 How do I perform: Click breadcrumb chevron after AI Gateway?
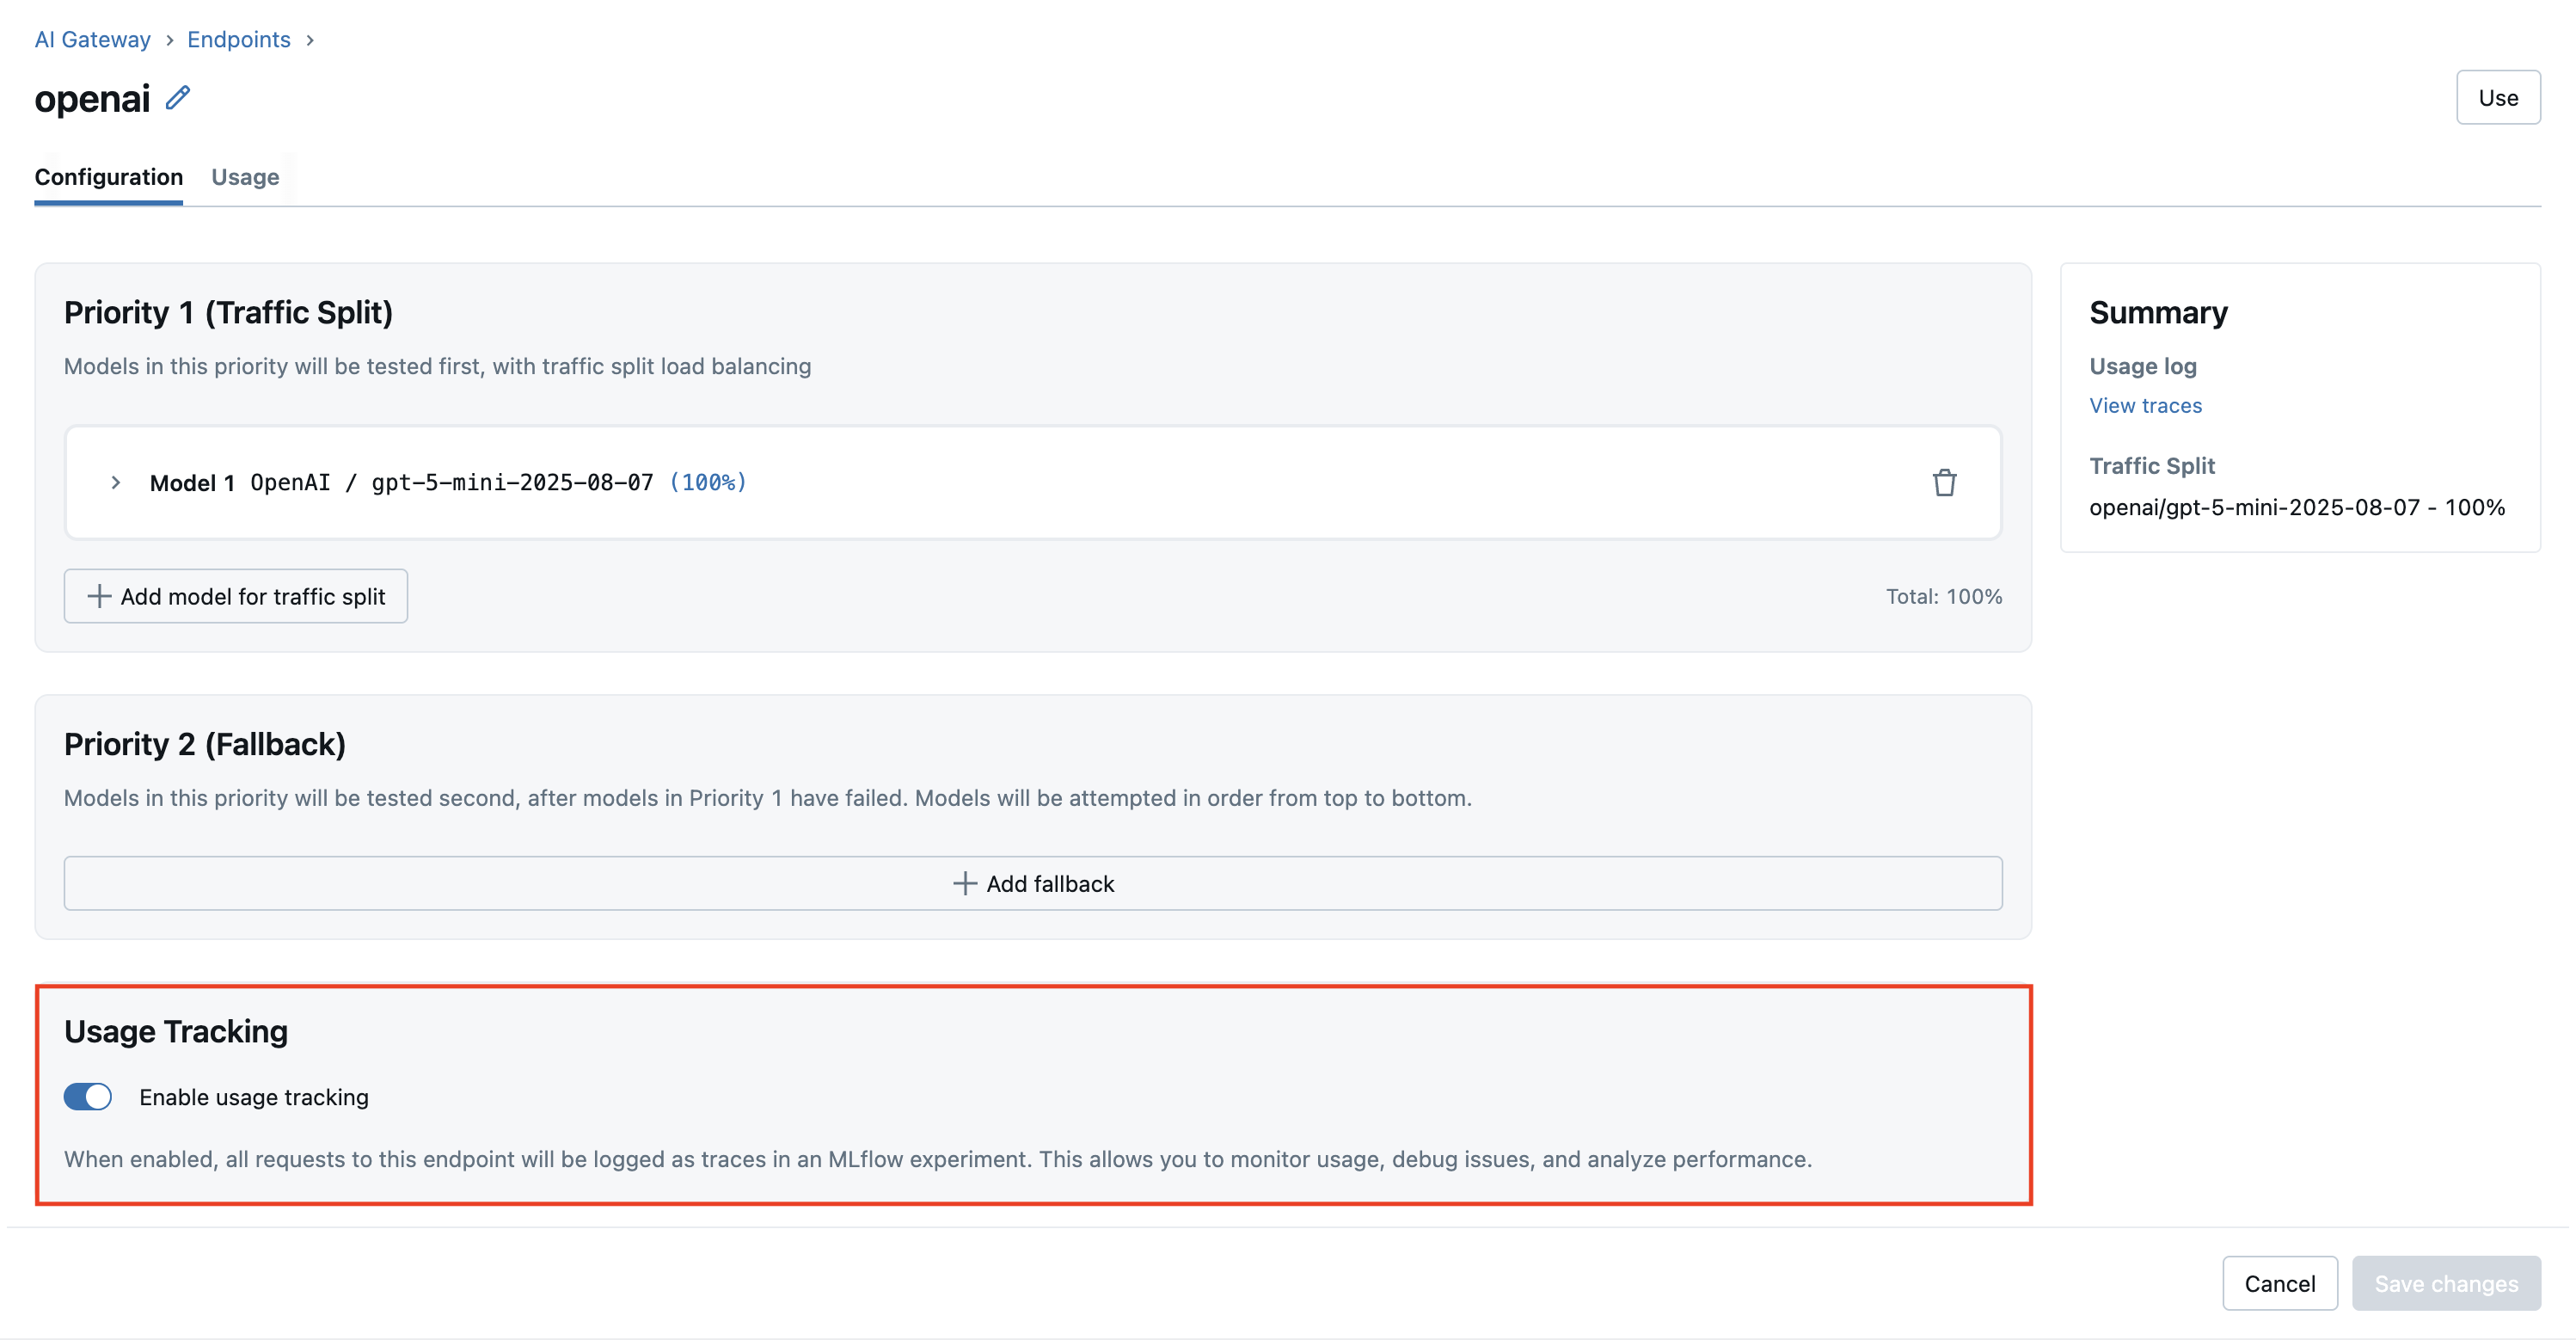point(169,40)
